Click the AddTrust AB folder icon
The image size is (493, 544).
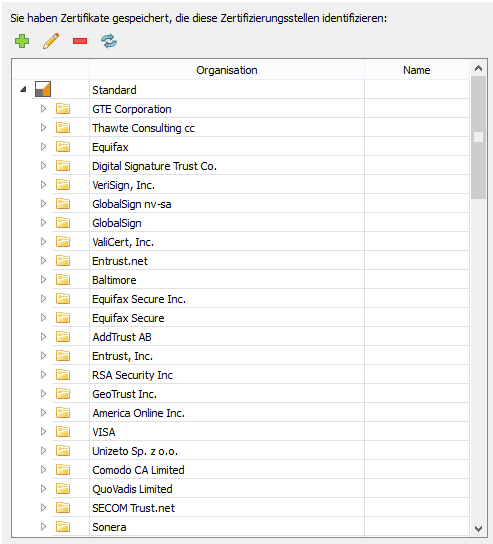(x=63, y=337)
